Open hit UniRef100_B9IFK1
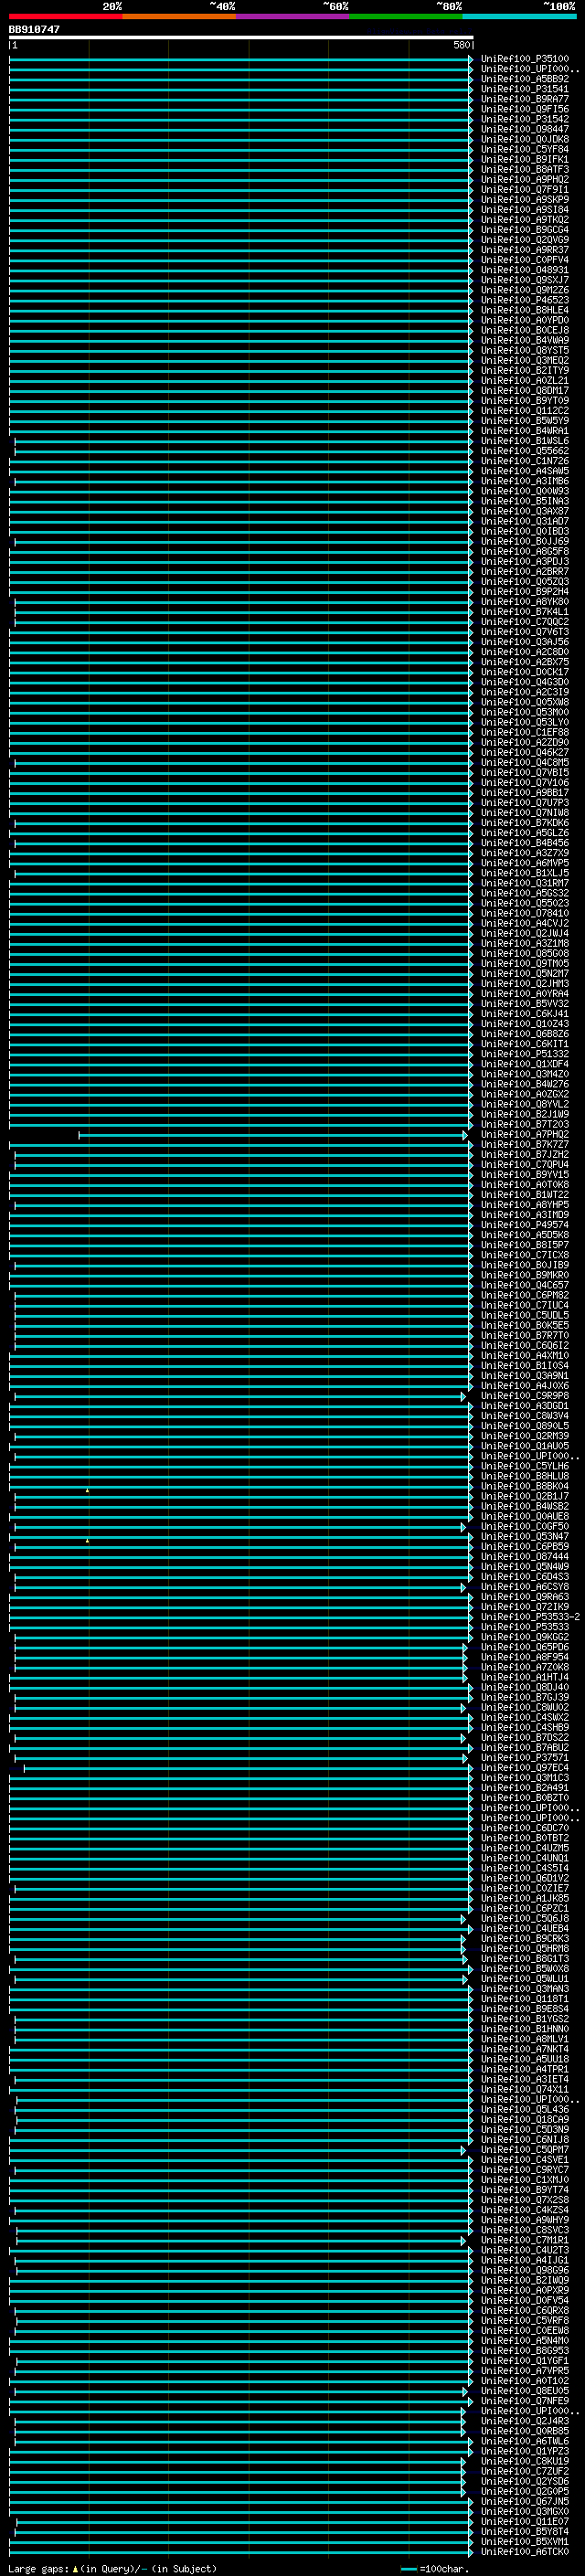This screenshot has width=585, height=2576. 524,159
